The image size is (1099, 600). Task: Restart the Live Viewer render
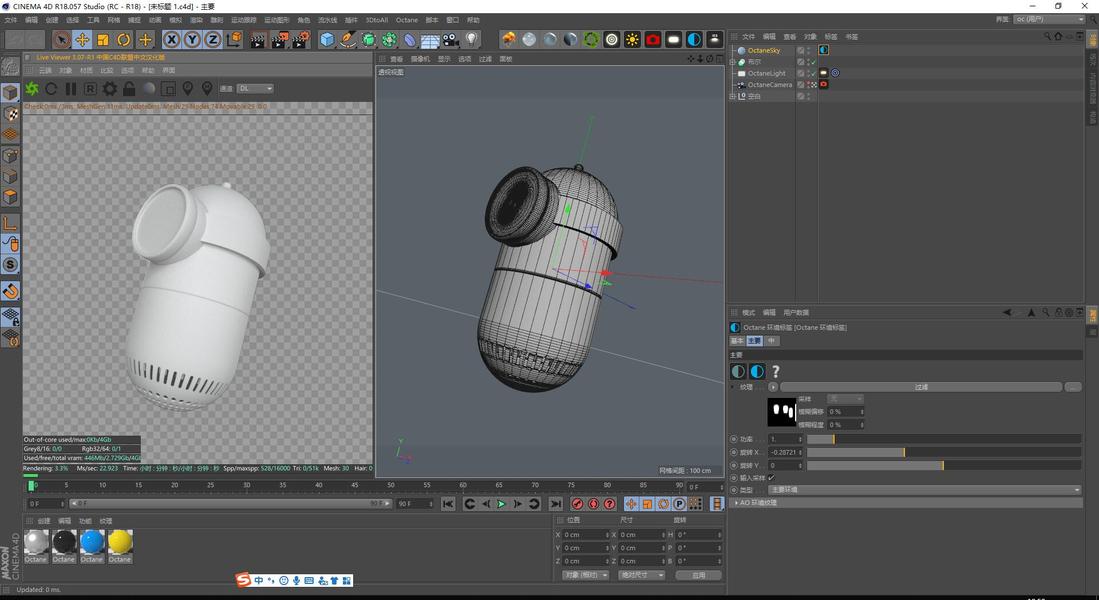51,88
